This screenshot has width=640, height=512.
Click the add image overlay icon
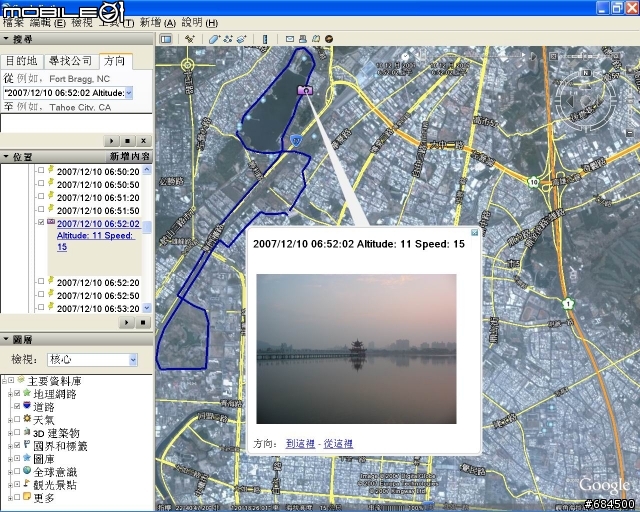[242, 39]
